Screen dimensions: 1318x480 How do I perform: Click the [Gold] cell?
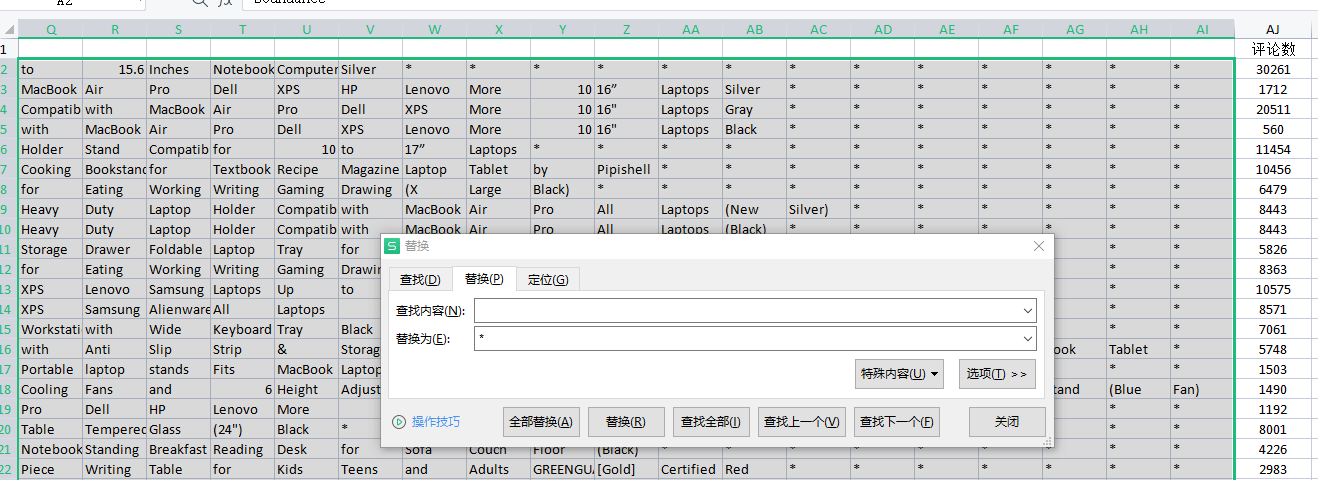(627, 469)
